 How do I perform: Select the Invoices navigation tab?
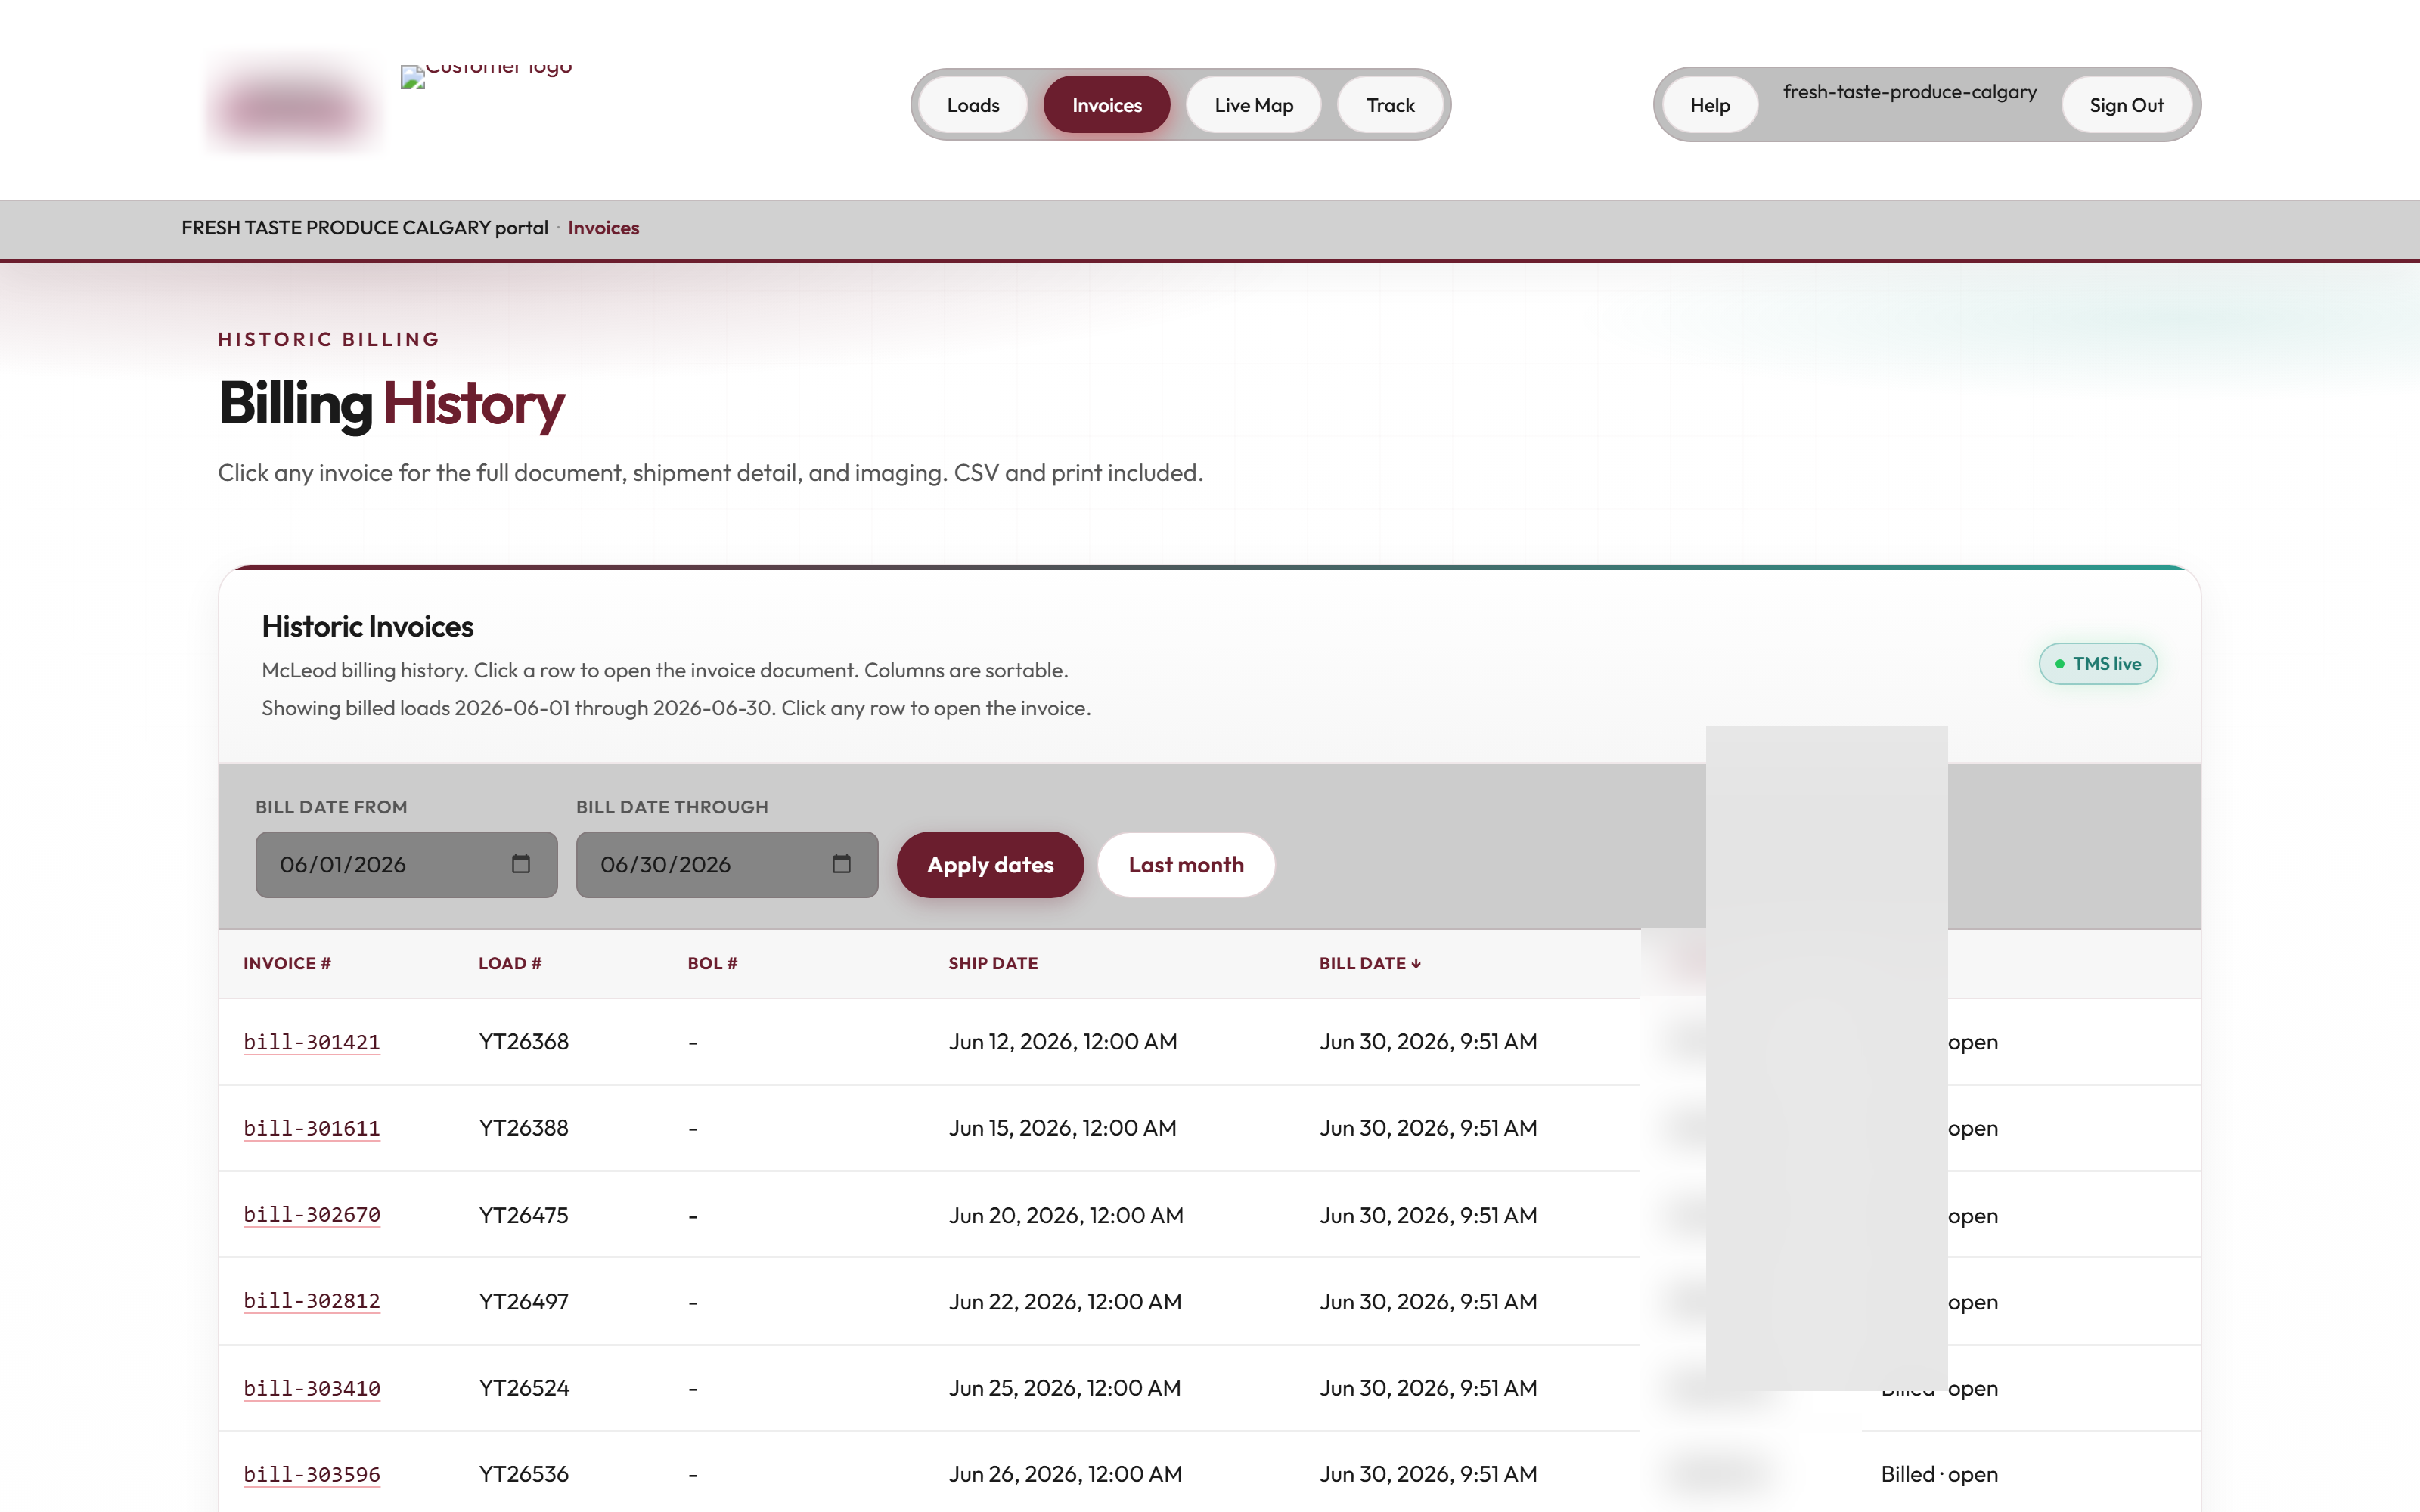click(x=1106, y=105)
